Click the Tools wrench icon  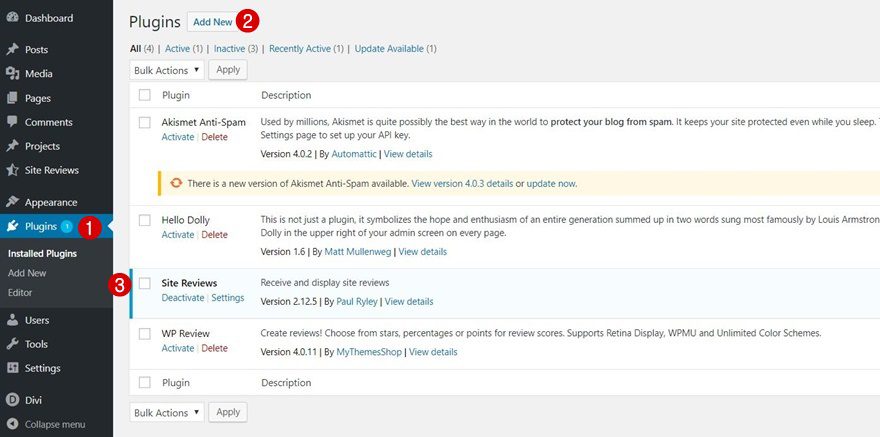coord(12,344)
